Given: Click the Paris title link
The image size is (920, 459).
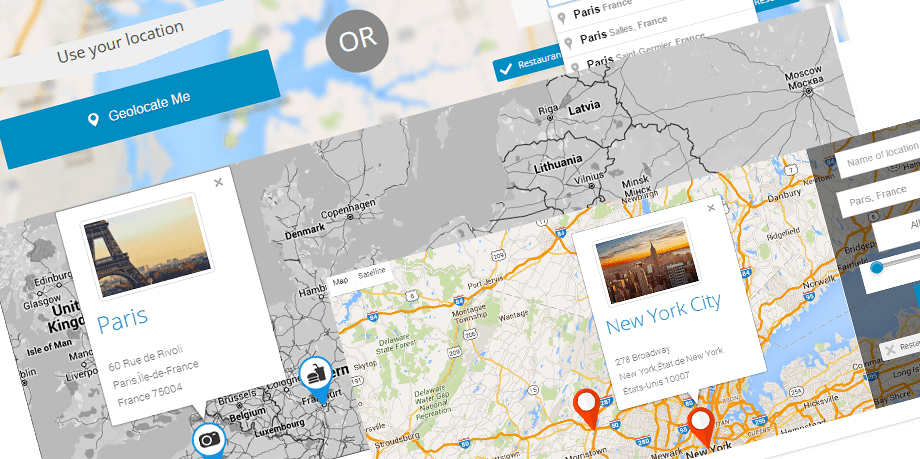Looking at the screenshot, I should coord(123,320).
